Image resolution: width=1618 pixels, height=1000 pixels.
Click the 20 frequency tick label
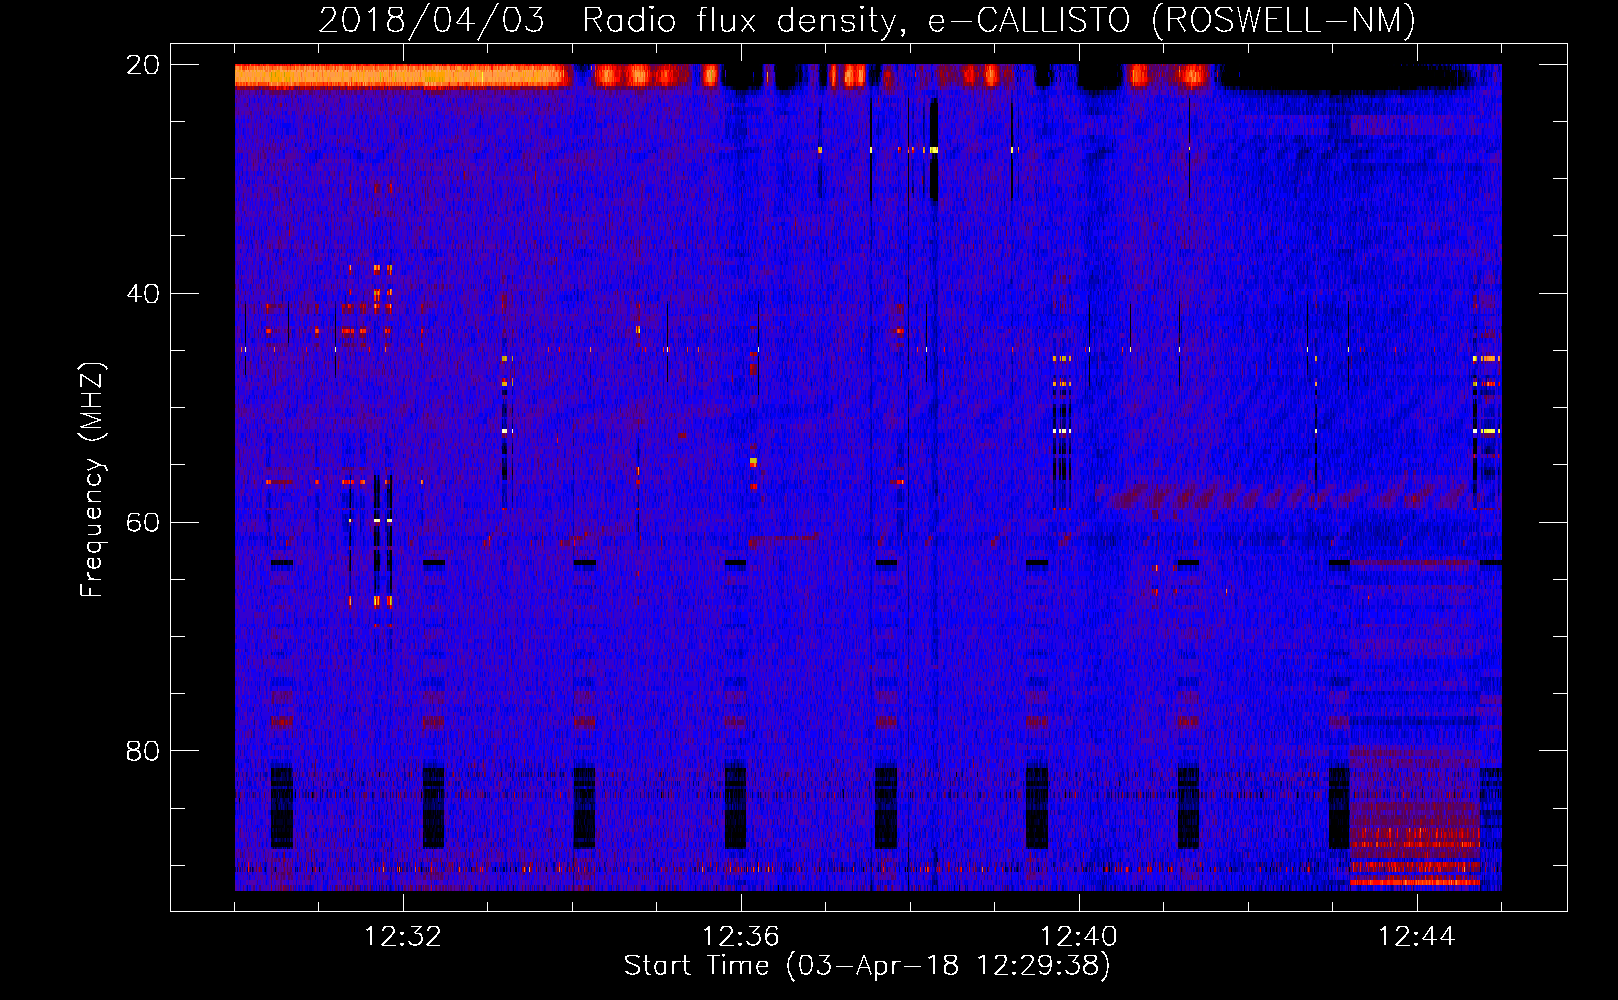point(142,65)
